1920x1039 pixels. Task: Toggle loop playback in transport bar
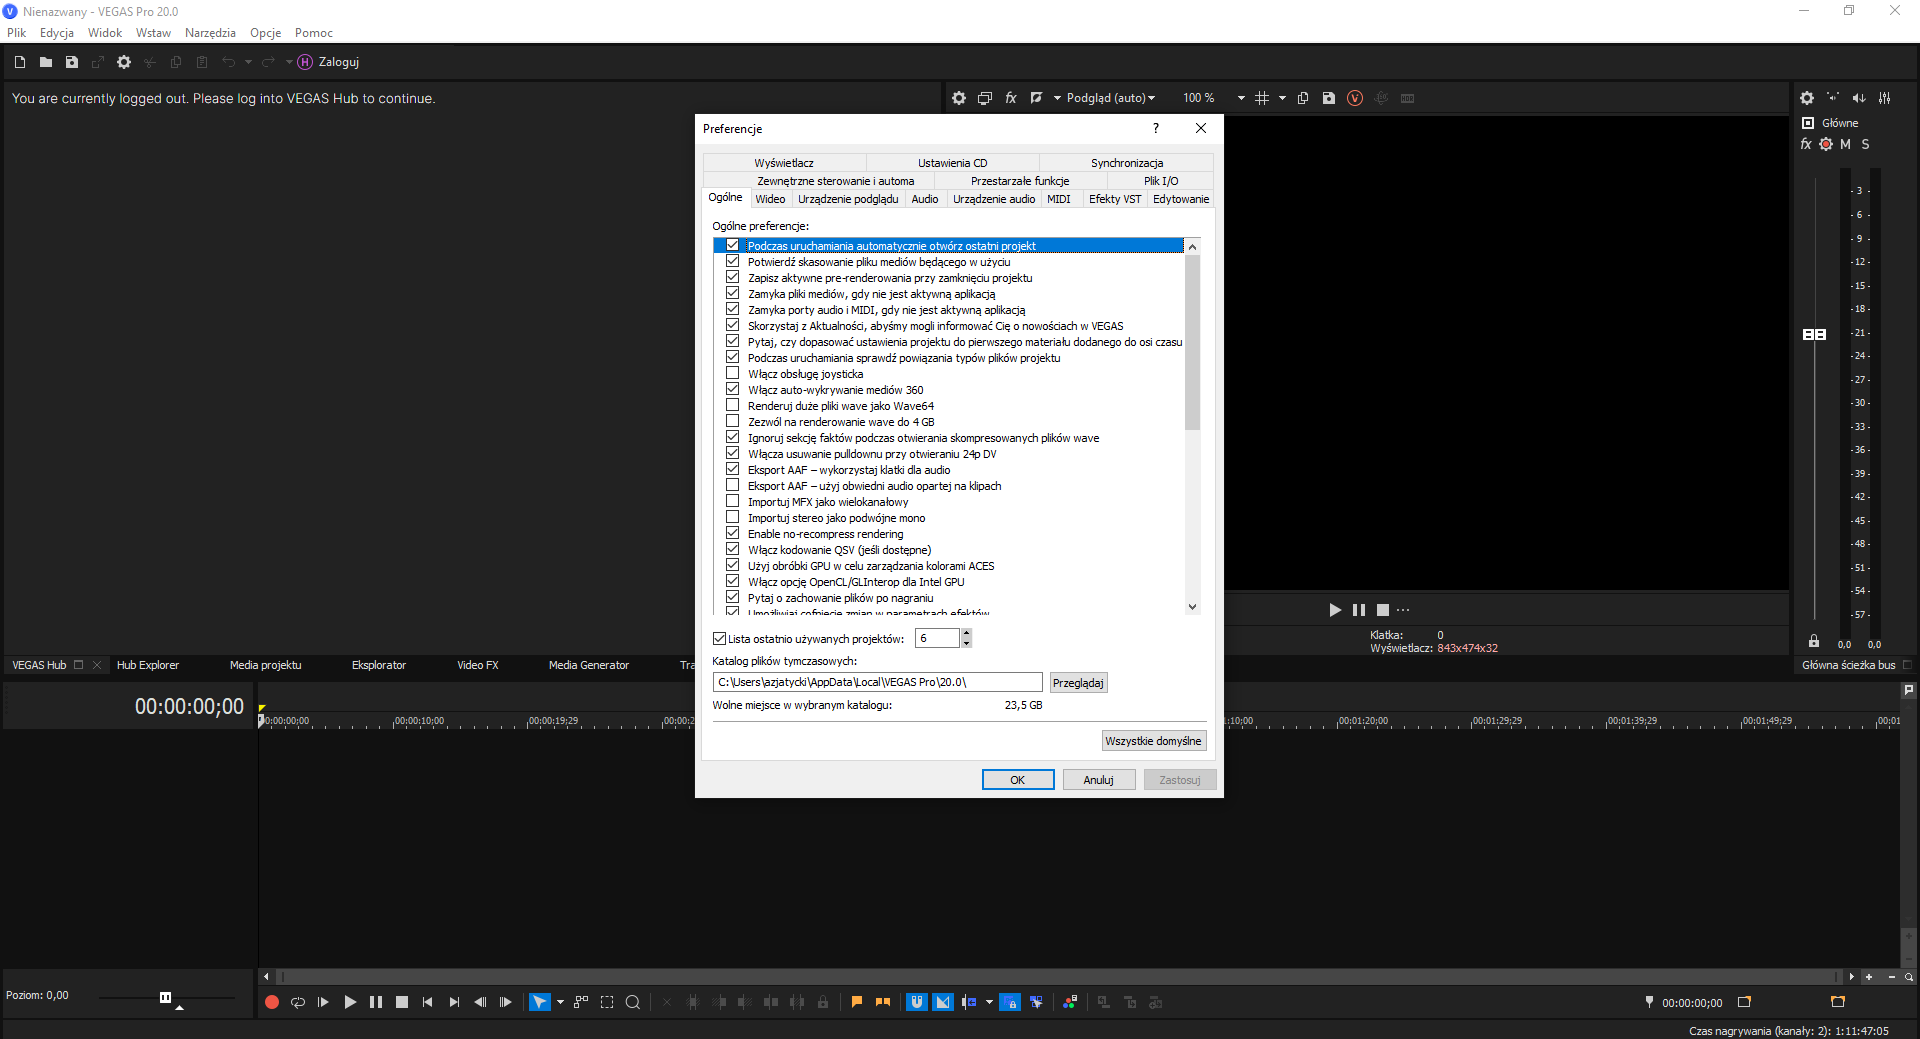click(298, 1002)
